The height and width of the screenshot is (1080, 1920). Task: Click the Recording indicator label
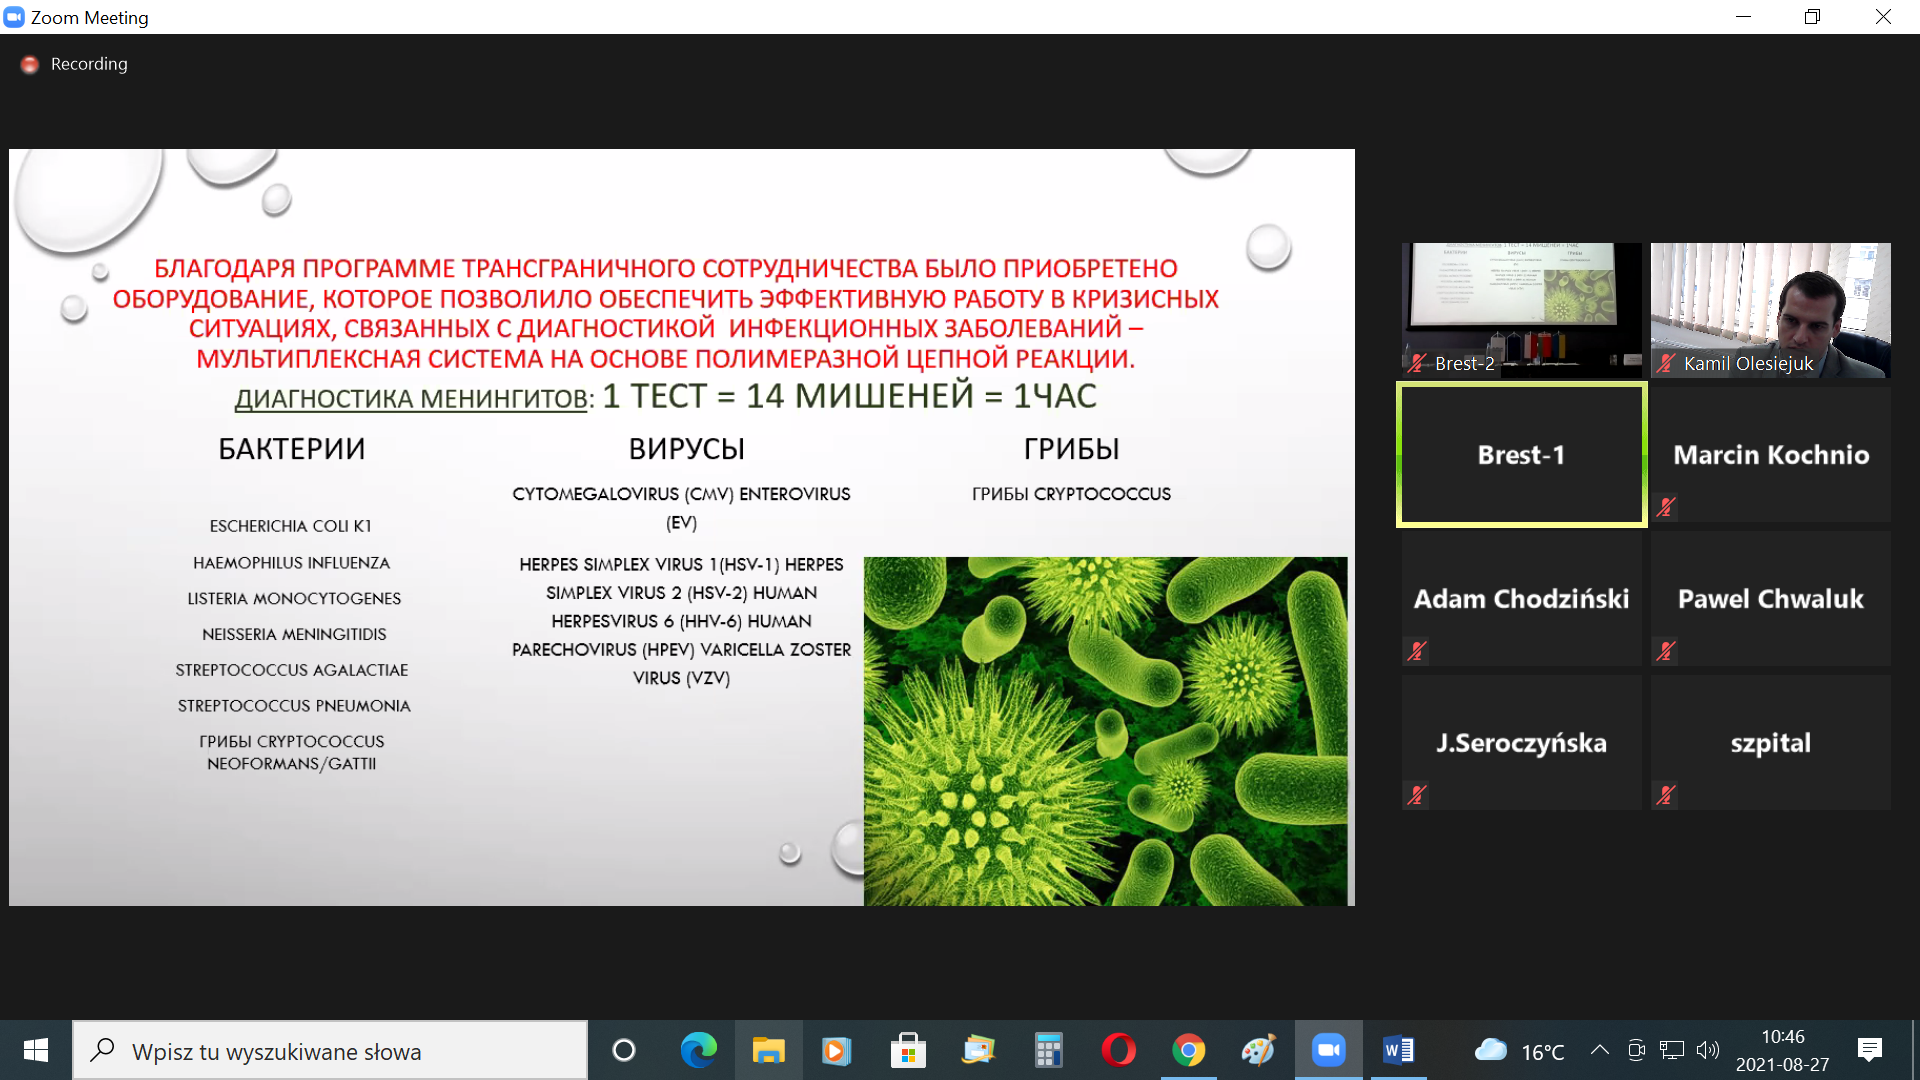(89, 64)
